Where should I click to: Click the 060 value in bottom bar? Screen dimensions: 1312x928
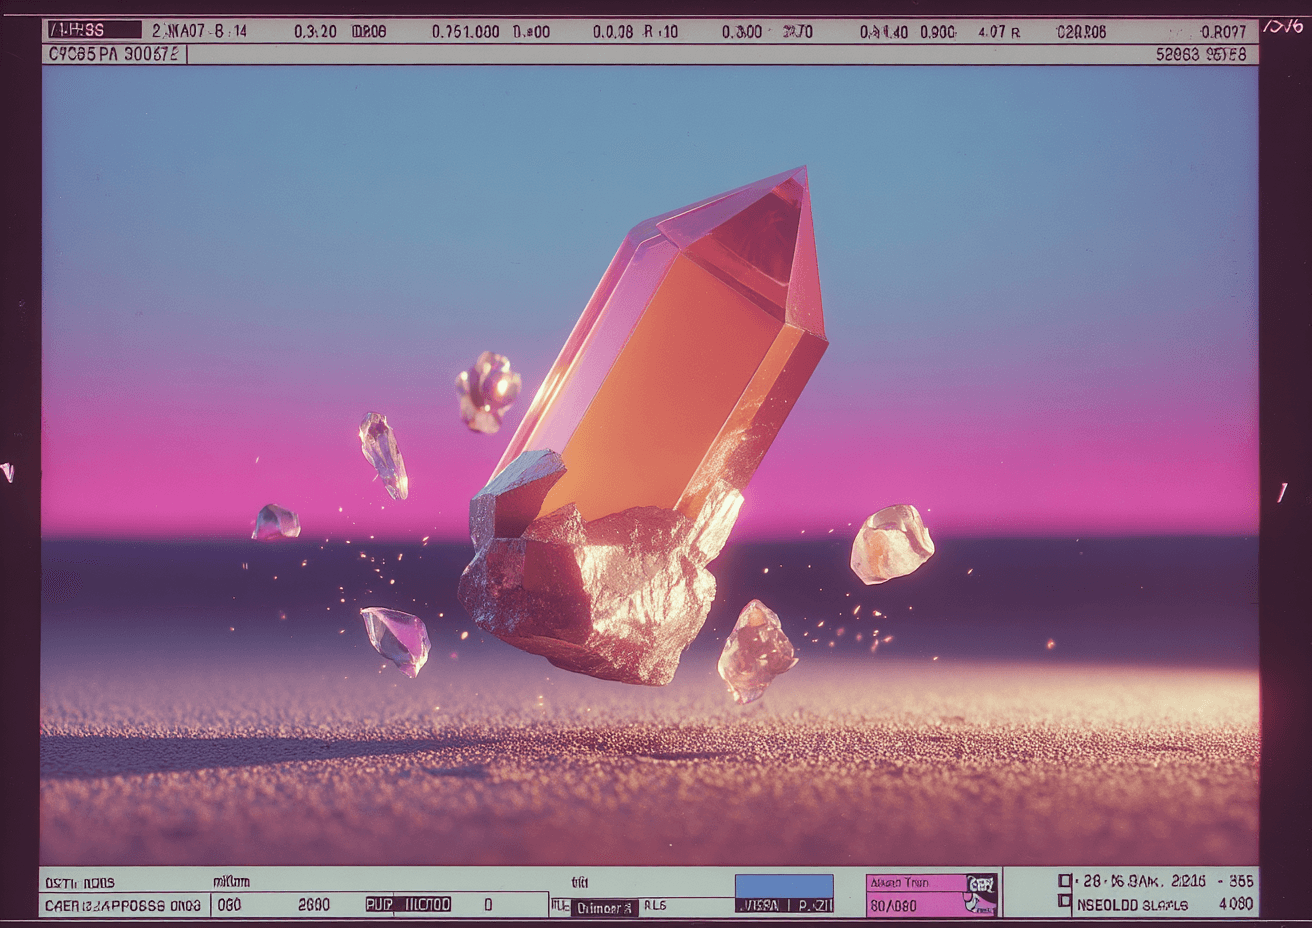pyautogui.click(x=229, y=905)
